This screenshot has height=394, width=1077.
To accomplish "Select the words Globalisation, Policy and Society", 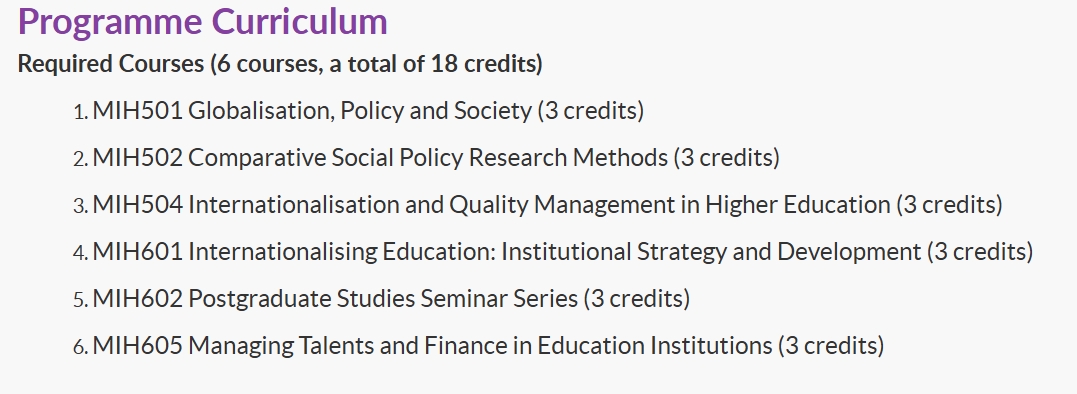I will pyautogui.click(x=360, y=111).
